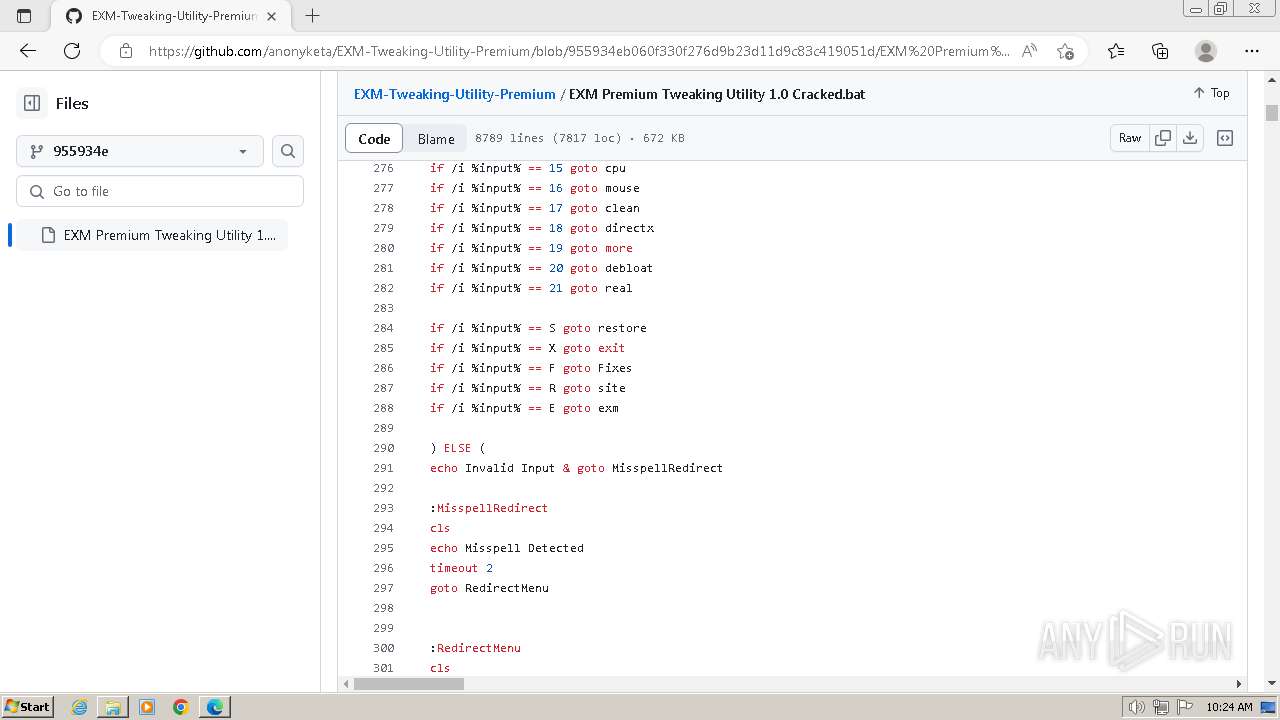Image resolution: width=1280 pixels, height=720 pixels.
Task: Copy raw file contents
Action: tap(1163, 138)
